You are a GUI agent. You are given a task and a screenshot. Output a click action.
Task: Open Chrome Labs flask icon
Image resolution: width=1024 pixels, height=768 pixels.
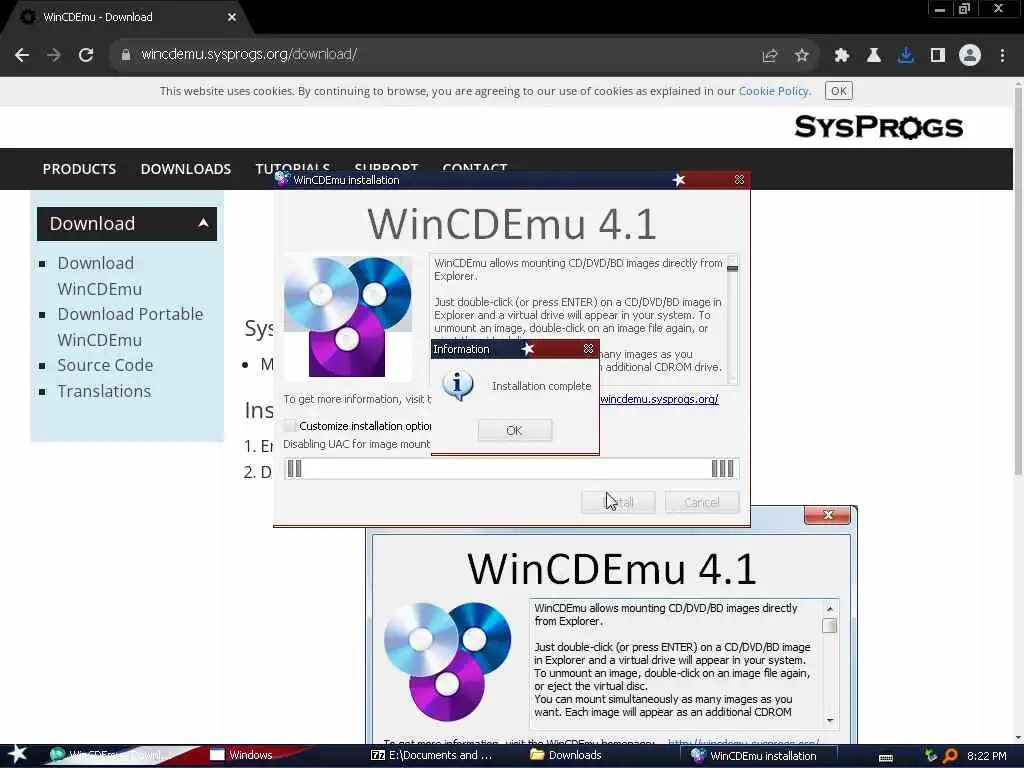coord(874,56)
